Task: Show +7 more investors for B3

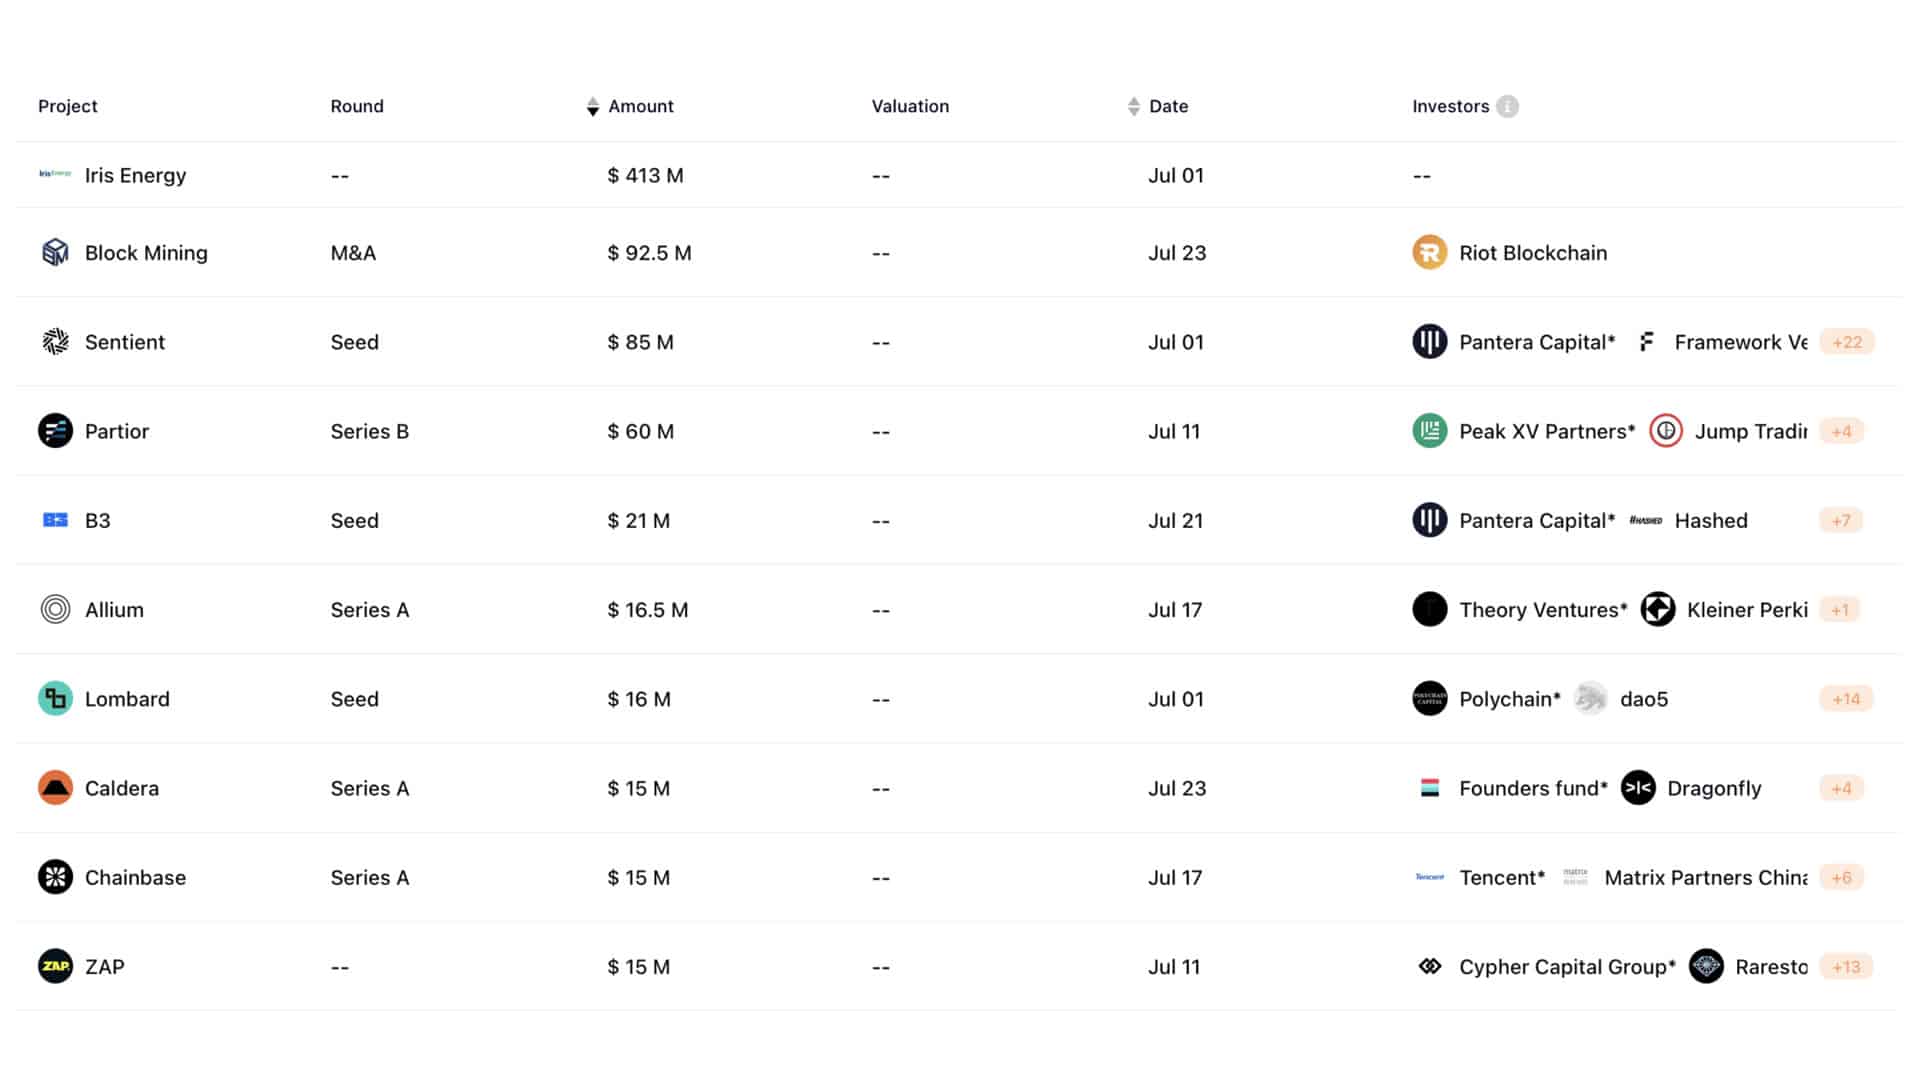Action: tap(1841, 520)
